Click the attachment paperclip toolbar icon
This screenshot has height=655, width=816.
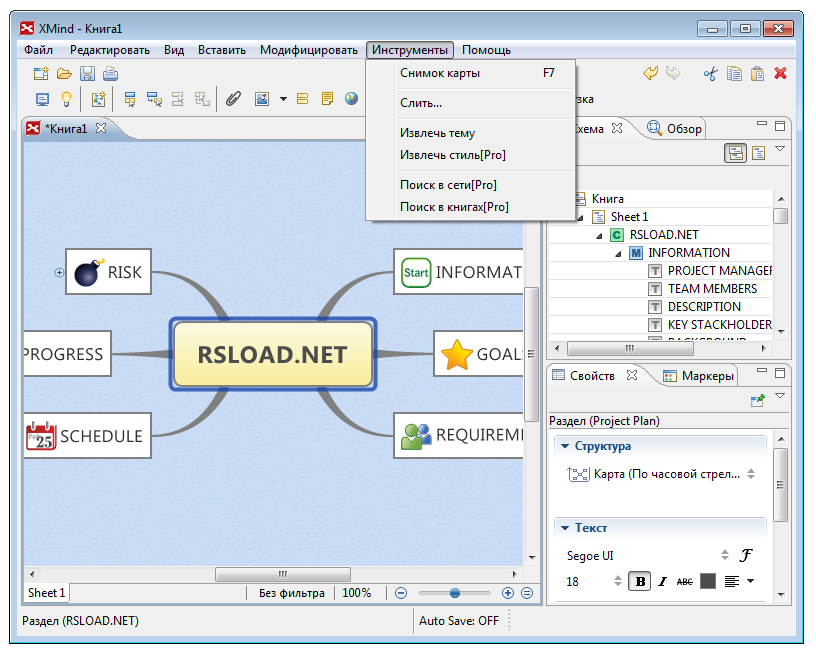(232, 99)
